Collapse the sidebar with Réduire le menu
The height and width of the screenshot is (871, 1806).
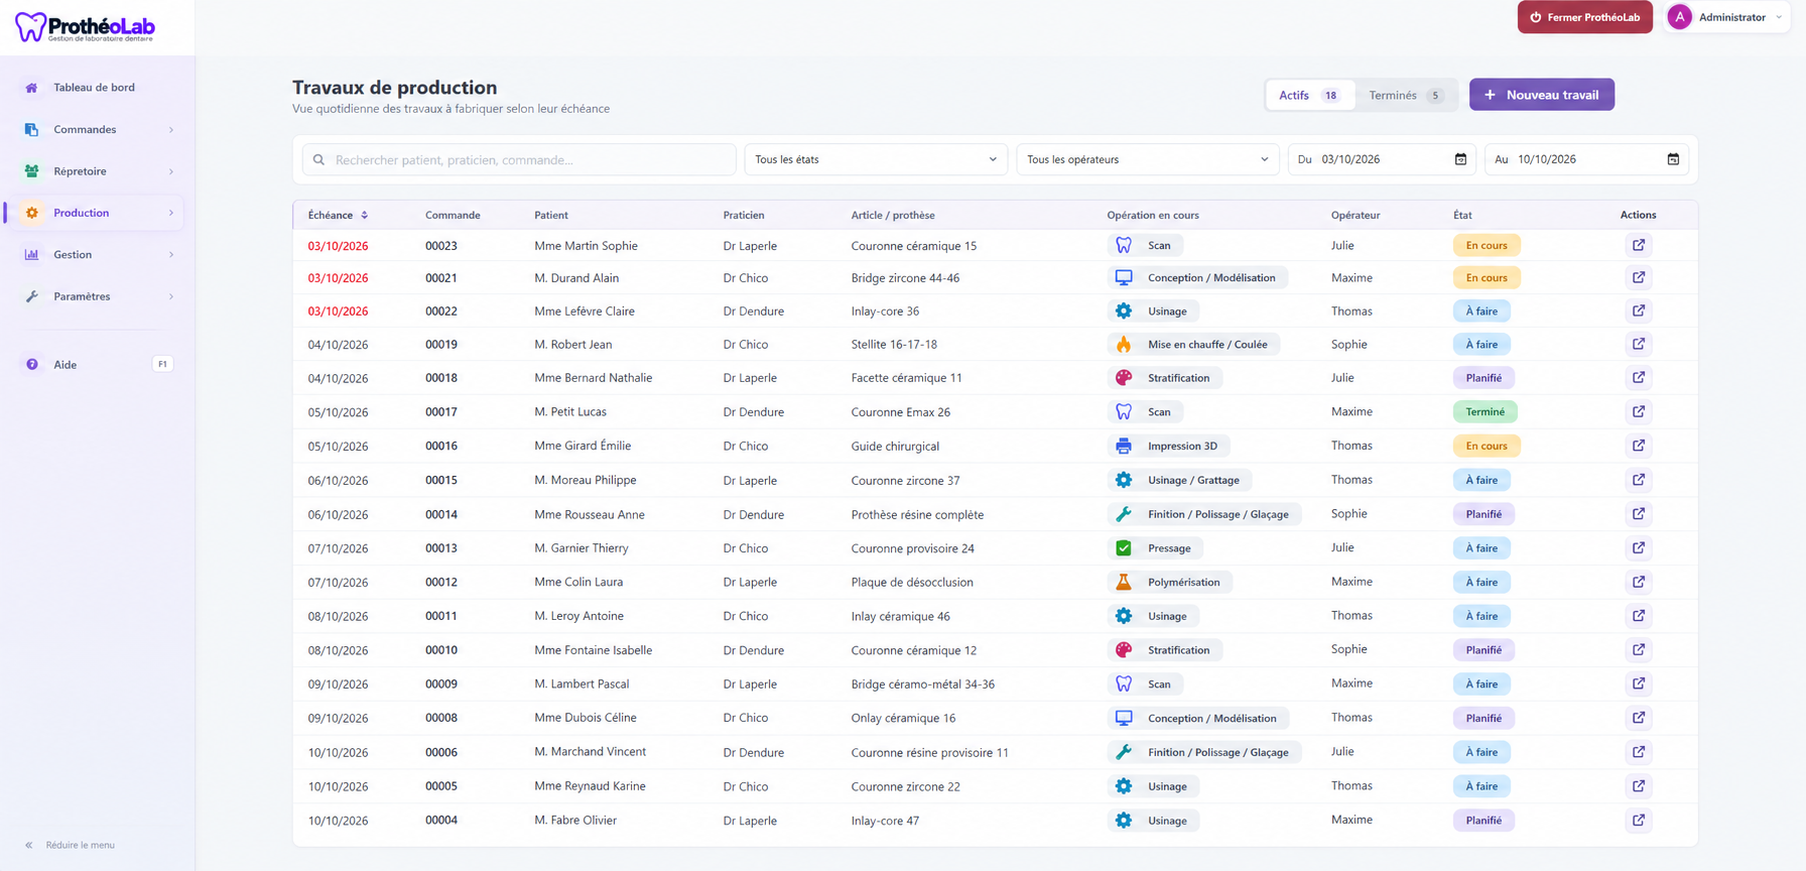pos(70,845)
